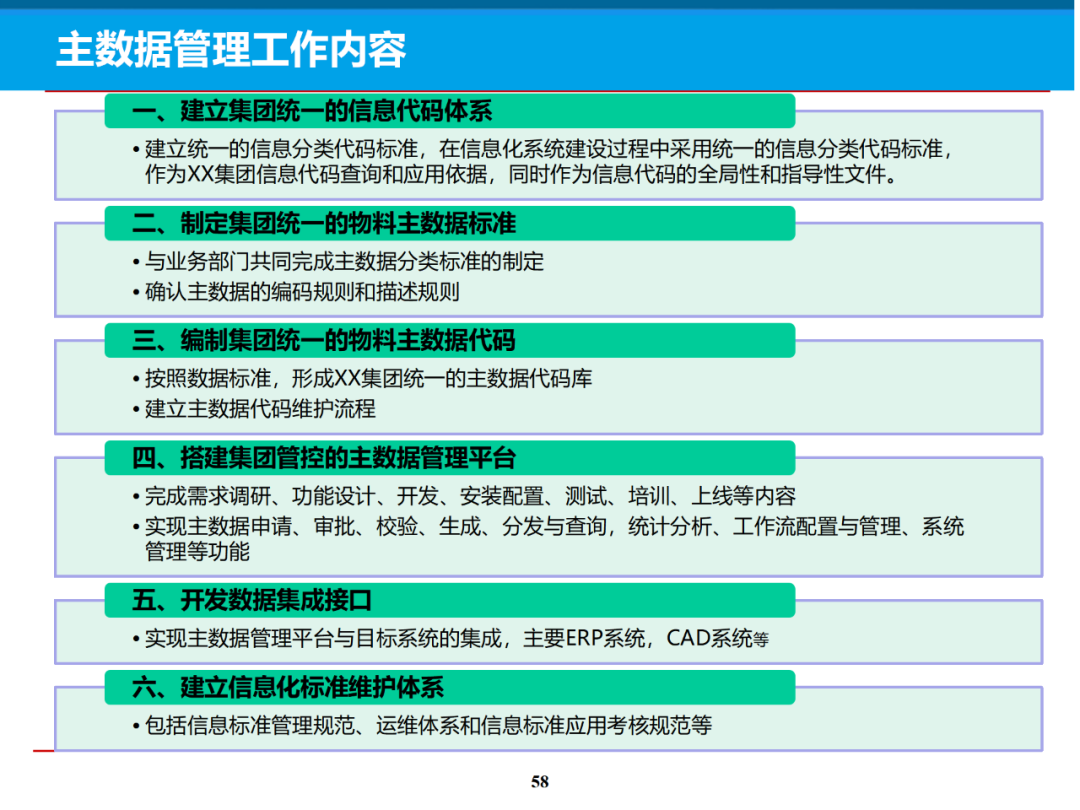1080x810 pixels.
Task: Click the wrapped line 管理等功能
Action: tap(197, 552)
